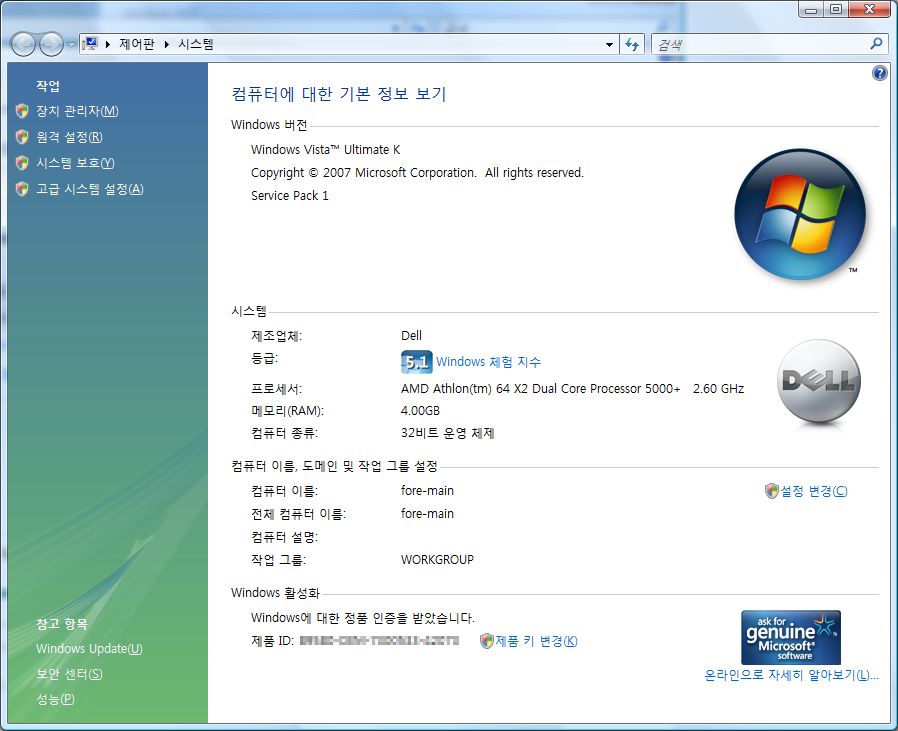898x731 pixels.
Task: Click 설정 변경(C) link
Action: pos(814,491)
